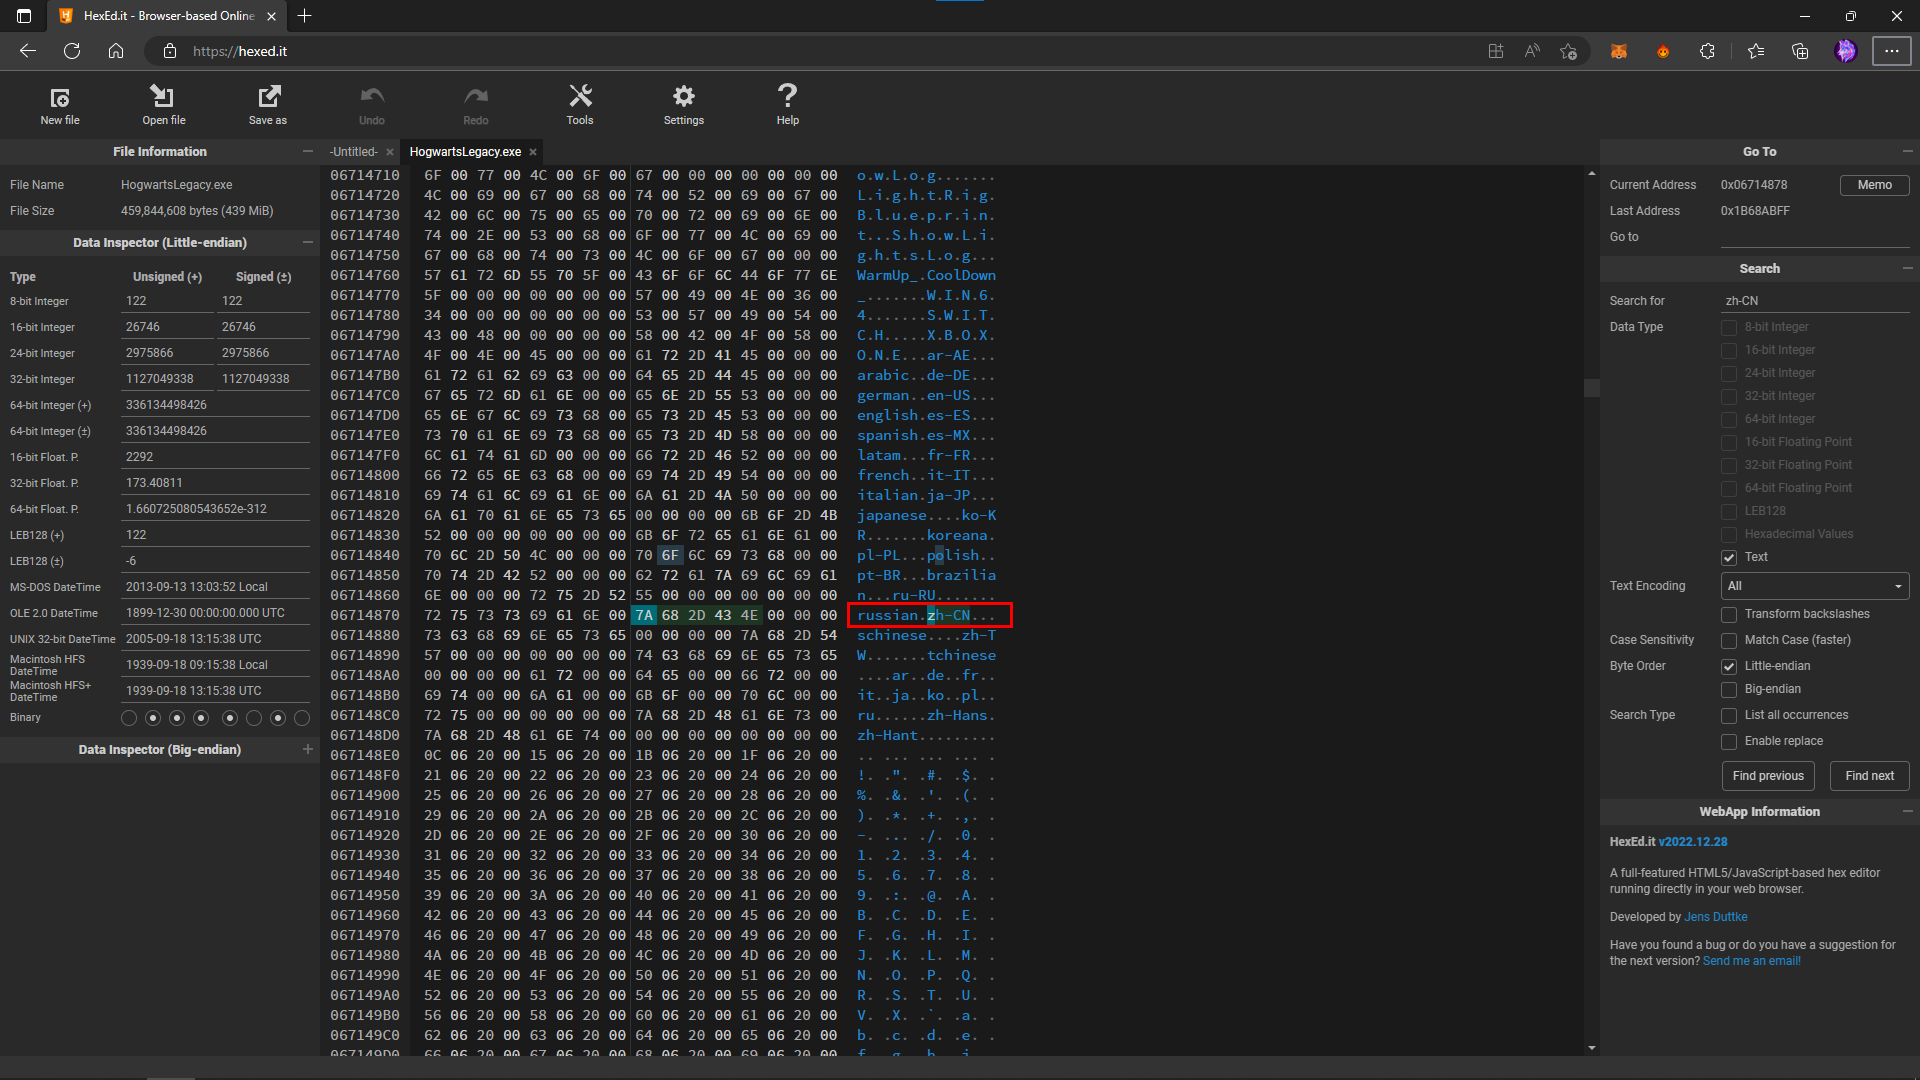Open the Settings gear icon

[683, 98]
